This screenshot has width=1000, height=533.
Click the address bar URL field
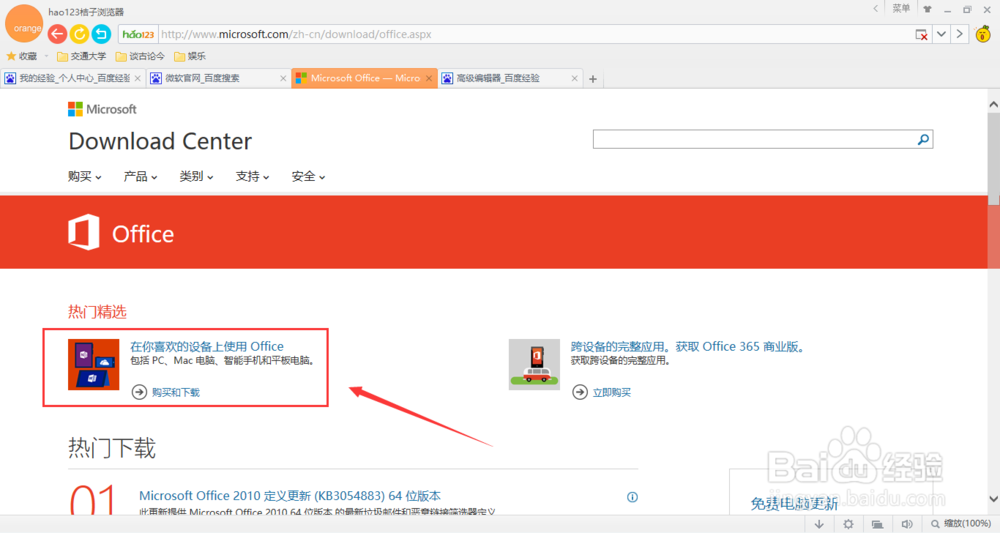536,34
